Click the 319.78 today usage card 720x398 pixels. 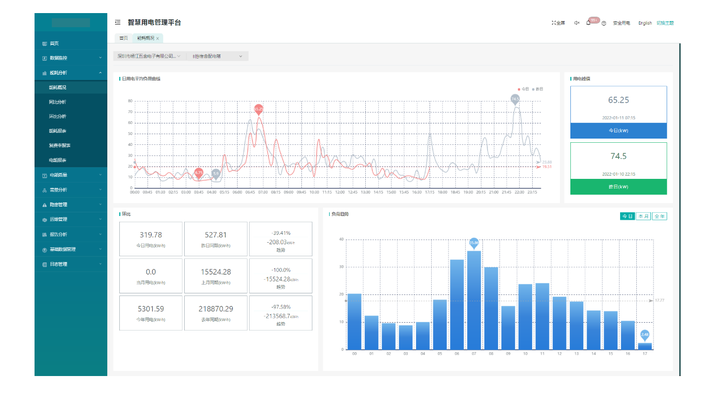pos(151,239)
